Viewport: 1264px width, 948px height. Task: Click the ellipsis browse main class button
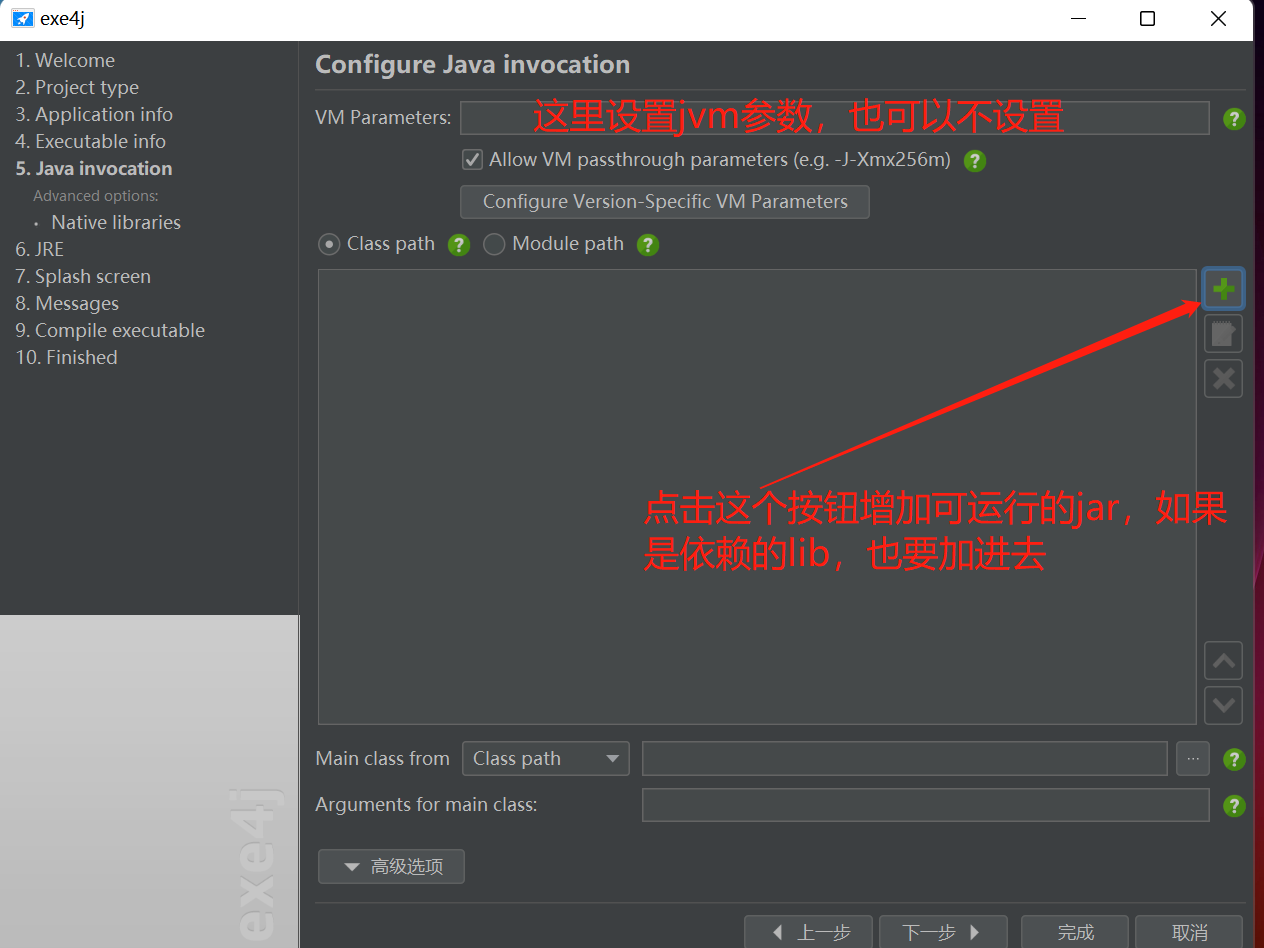coord(1192,759)
